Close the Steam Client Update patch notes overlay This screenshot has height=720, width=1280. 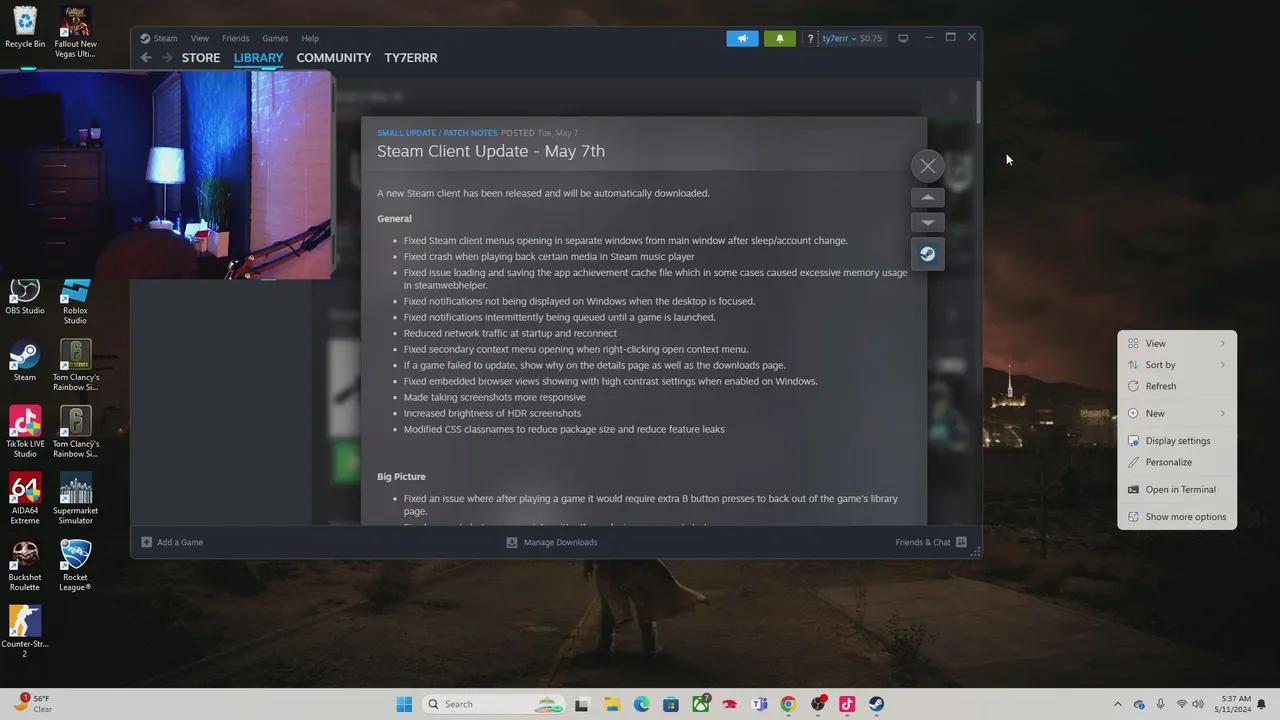[x=928, y=166]
